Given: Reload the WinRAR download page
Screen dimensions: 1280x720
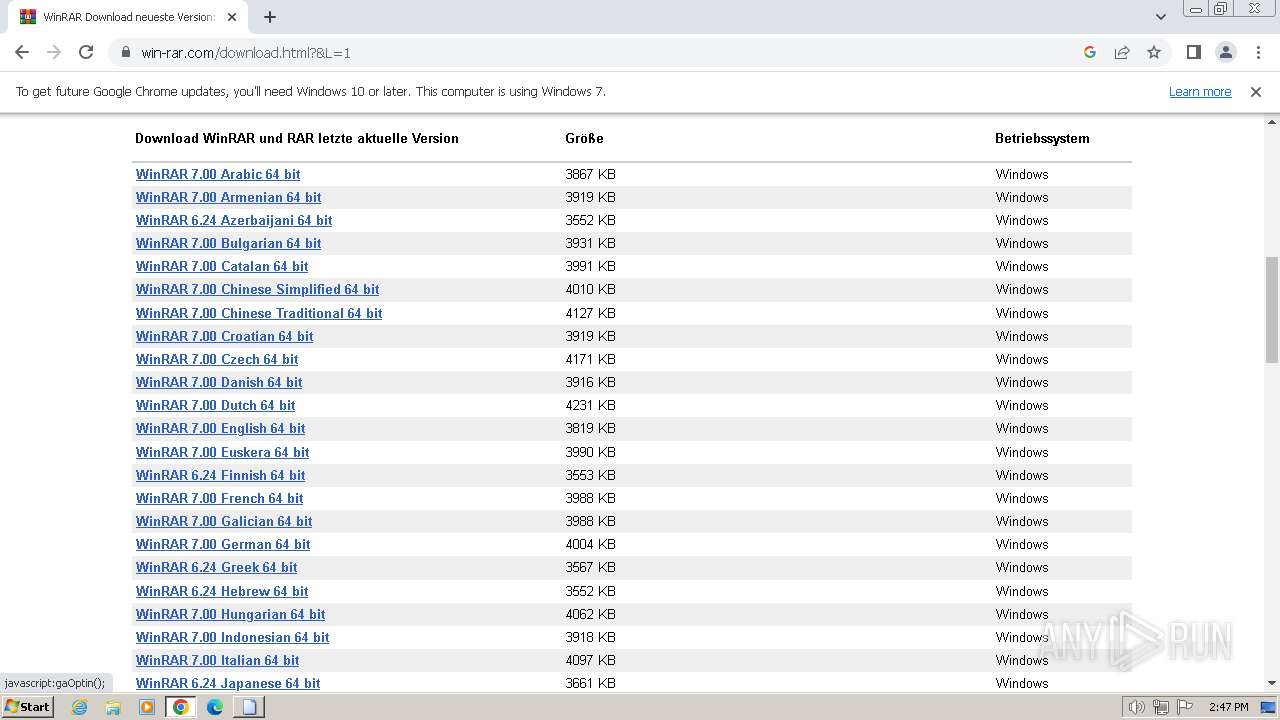Looking at the screenshot, I should click(x=86, y=53).
